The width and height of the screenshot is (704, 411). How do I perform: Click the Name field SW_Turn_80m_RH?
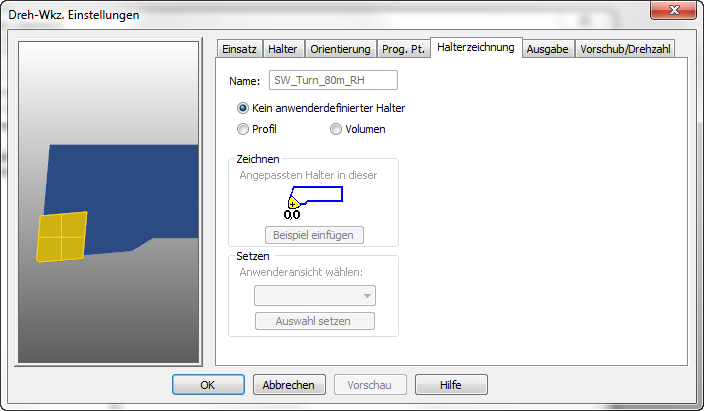[333, 80]
